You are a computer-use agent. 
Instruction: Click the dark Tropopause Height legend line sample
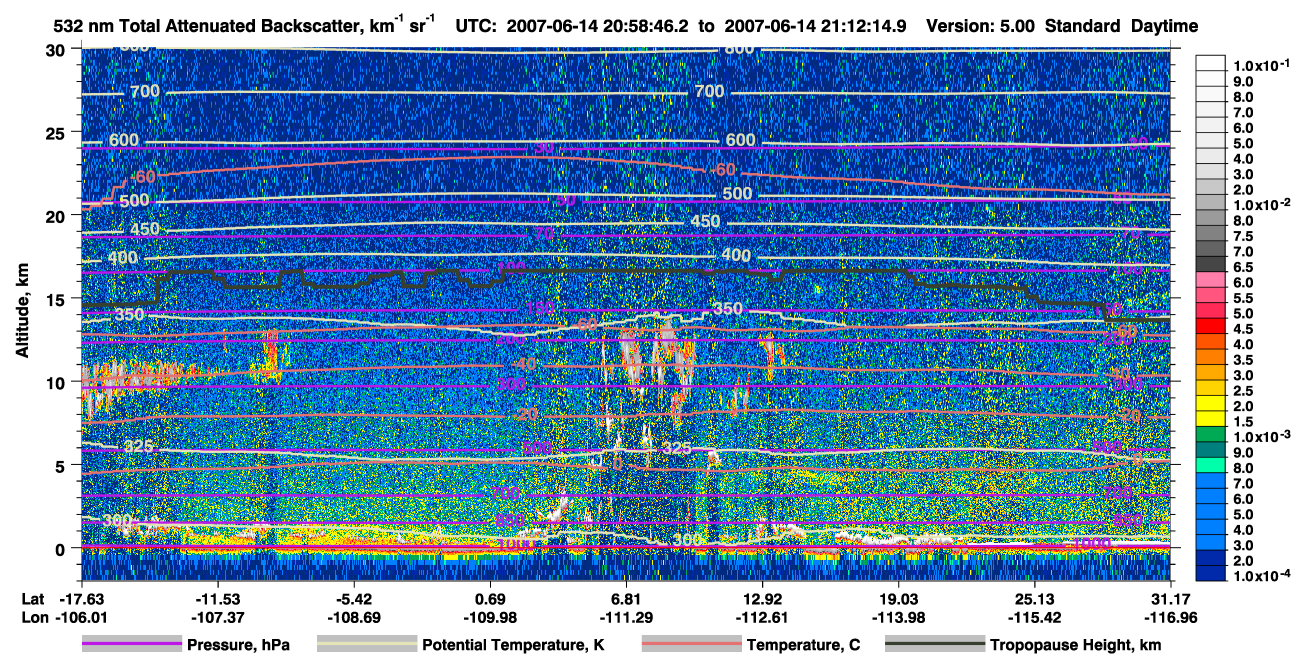[x=935, y=645]
